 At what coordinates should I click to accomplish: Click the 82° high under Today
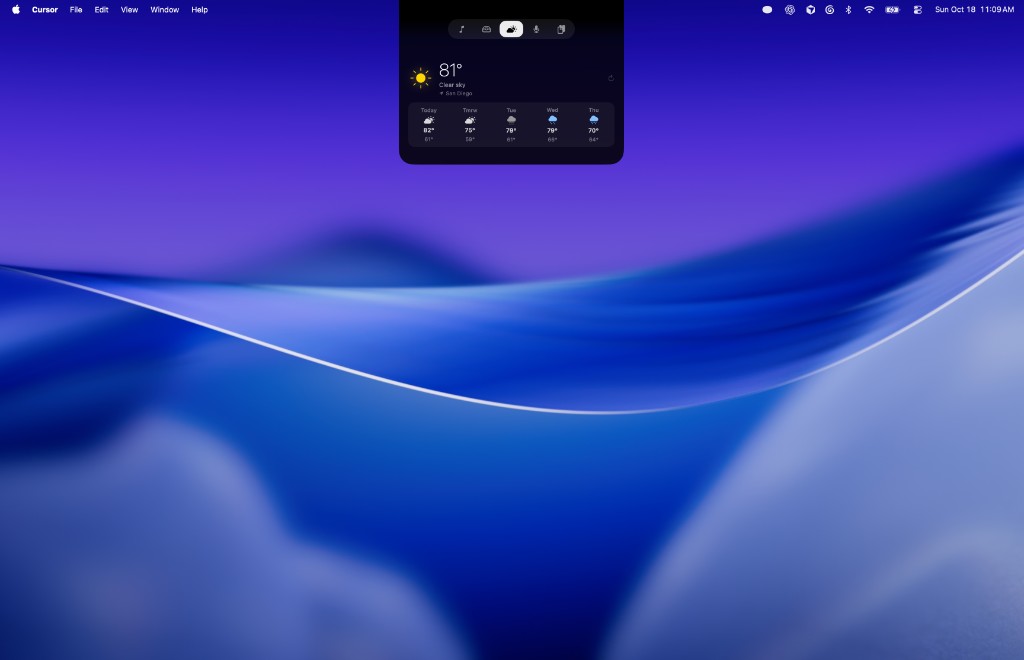point(428,131)
